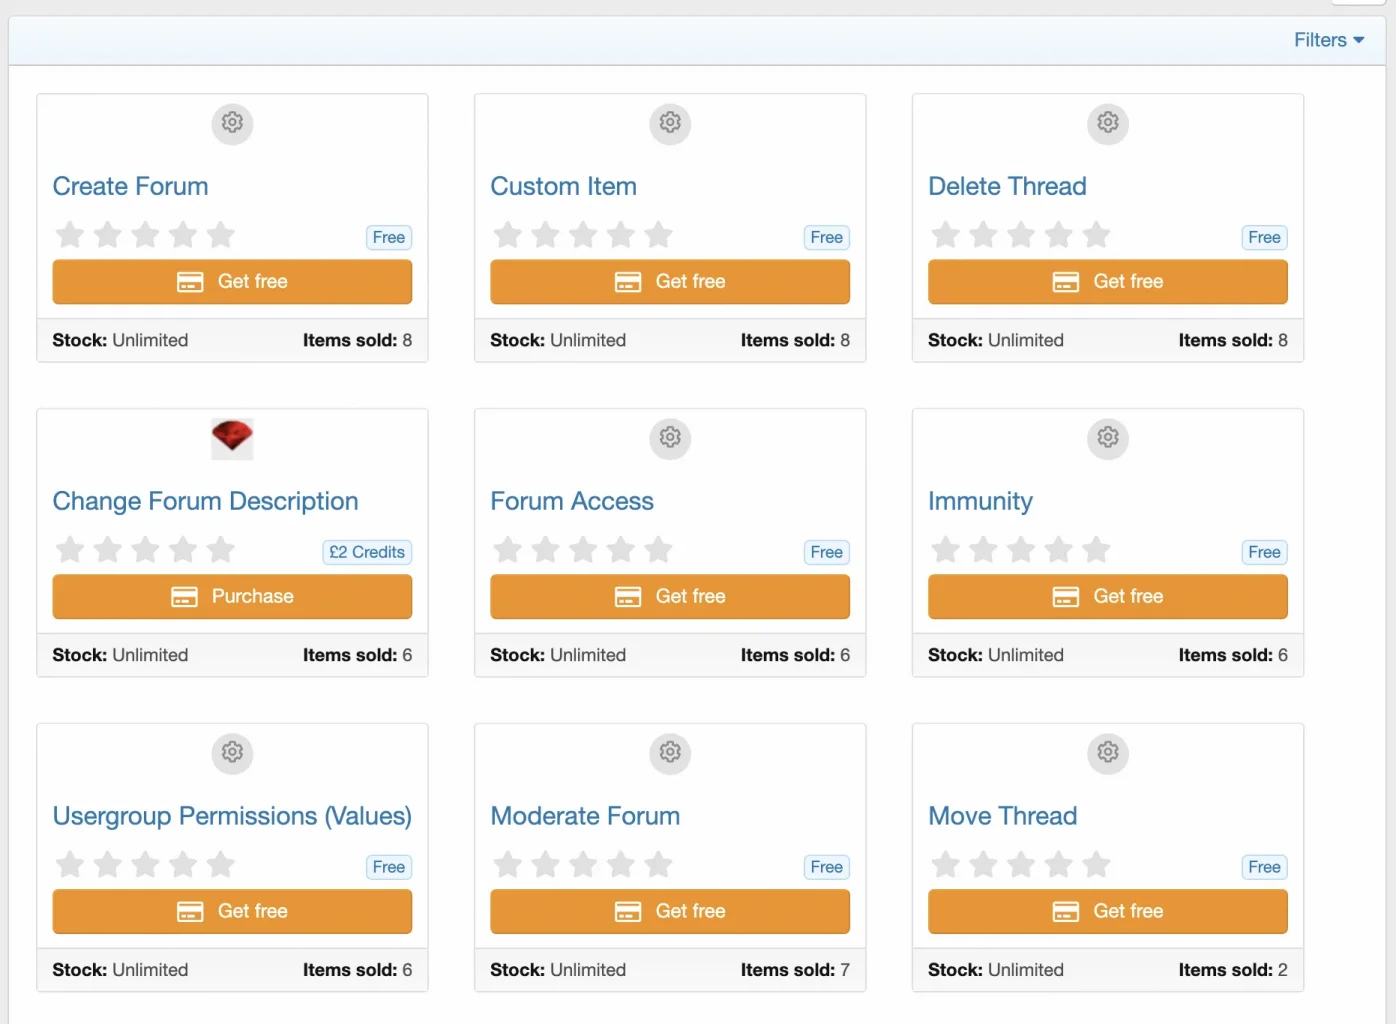Click 'Items sold: 7' under Moderate Forum
The image size is (1396, 1024).
(795, 970)
